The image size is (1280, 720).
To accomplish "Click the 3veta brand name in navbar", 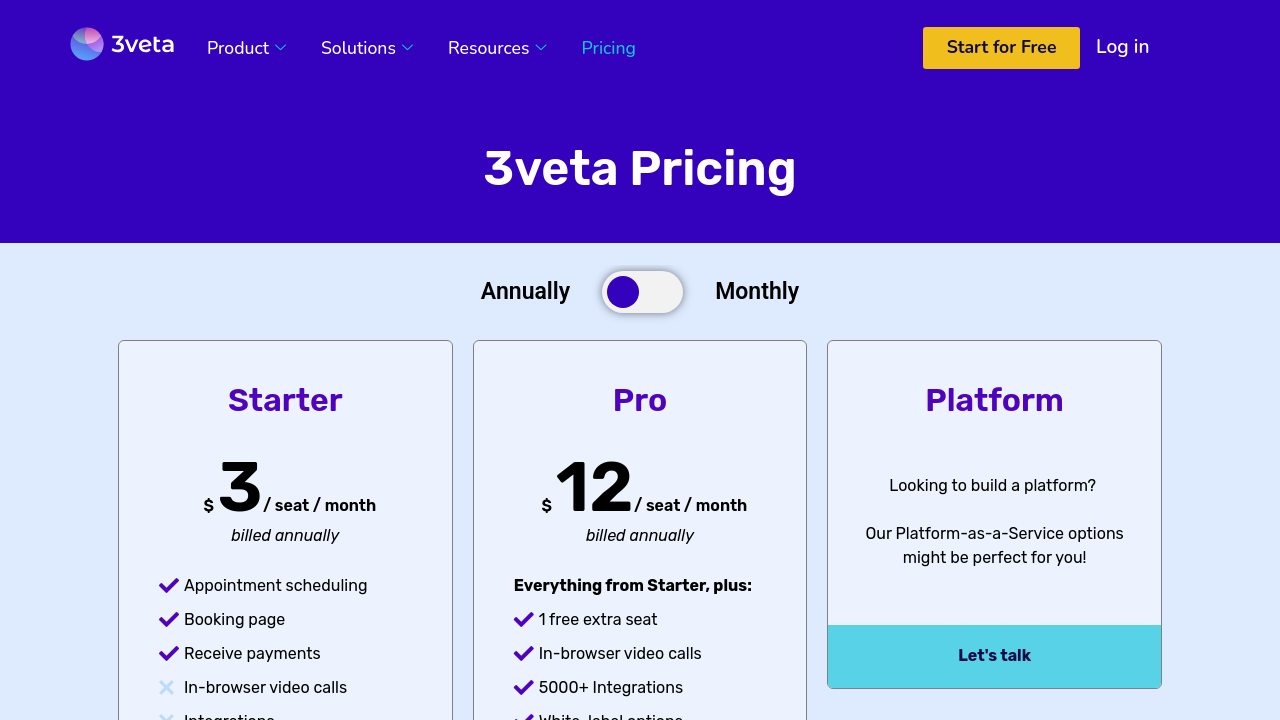I will pyautogui.click(x=143, y=44).
